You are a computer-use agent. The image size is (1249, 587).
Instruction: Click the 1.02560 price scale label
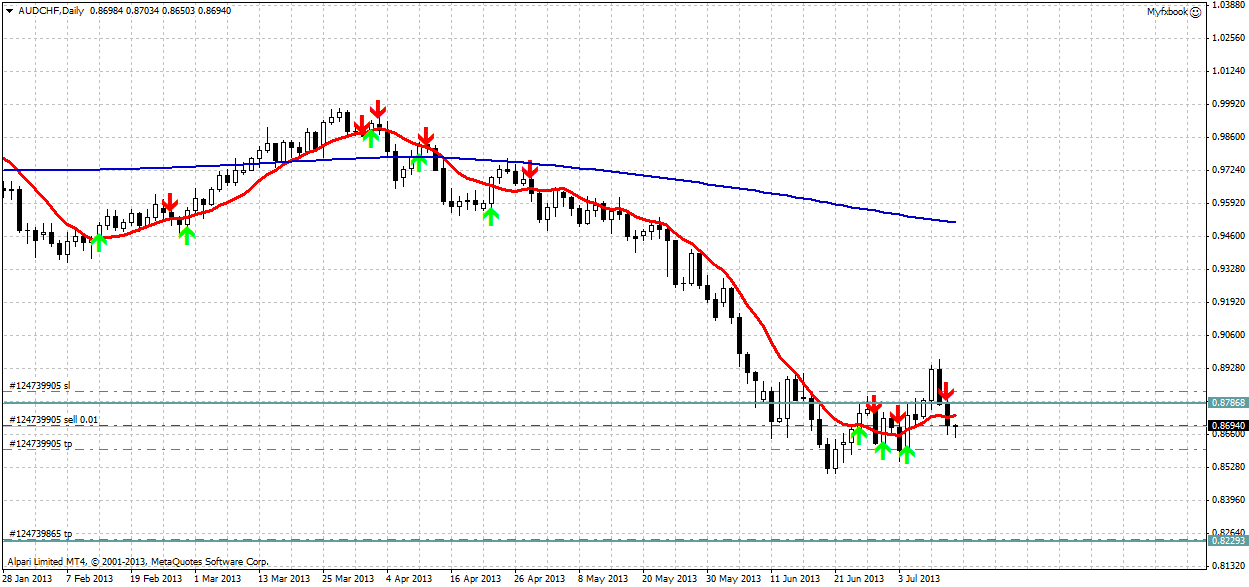tap(1228, 38)
